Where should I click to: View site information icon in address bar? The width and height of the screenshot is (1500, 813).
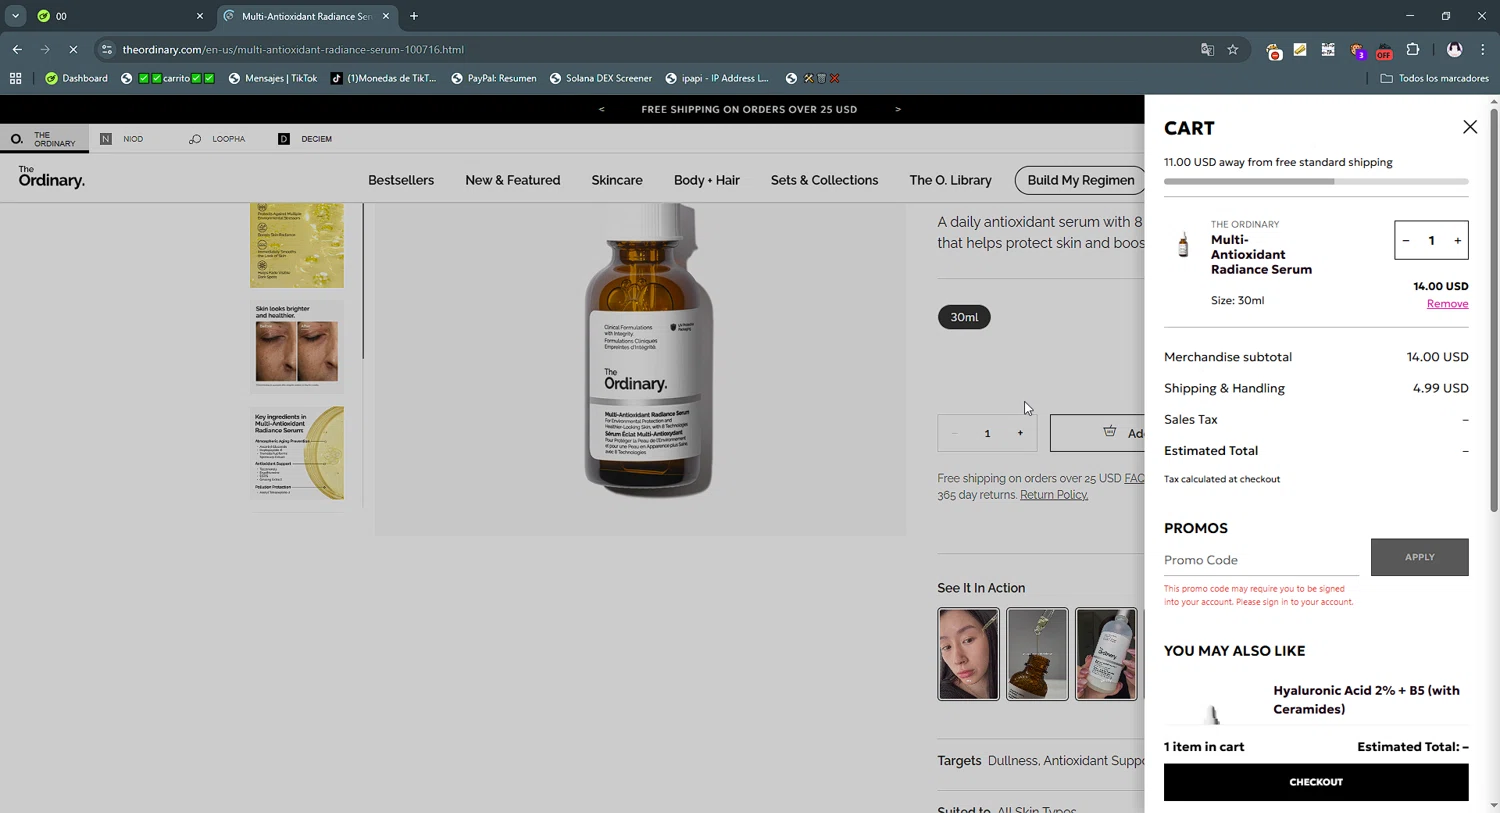pyautogui.click(x=107, y=49)
